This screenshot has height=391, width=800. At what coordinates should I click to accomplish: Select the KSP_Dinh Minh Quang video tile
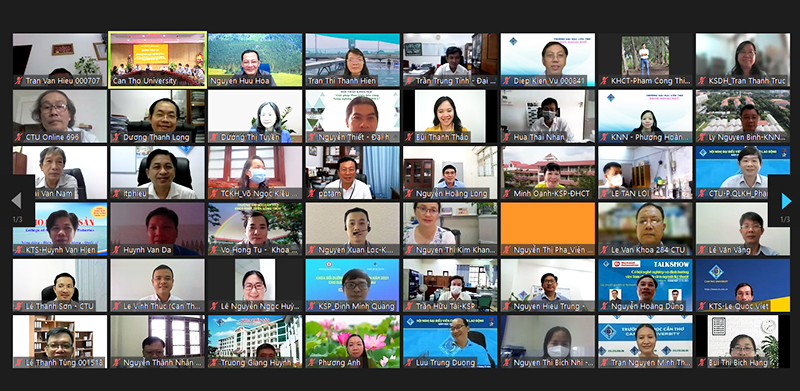[x=353, y=285]
